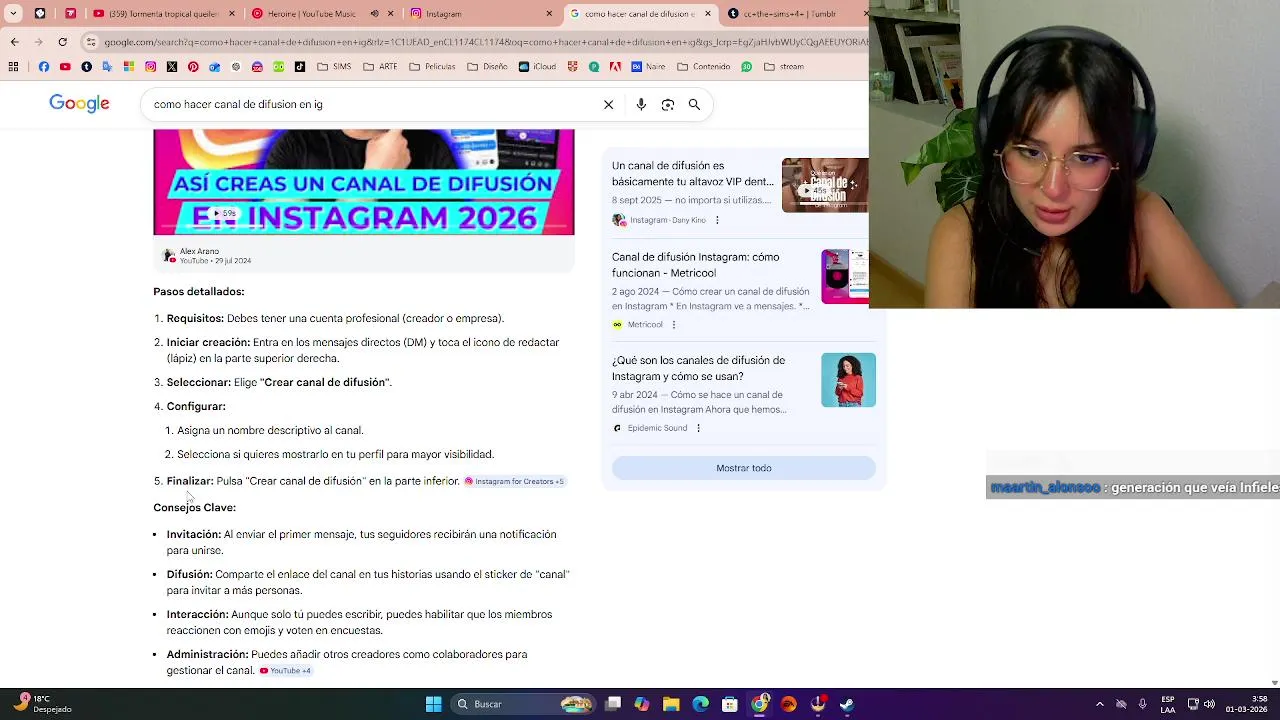Open the Diseño bookmarks folder

(487, 67)
